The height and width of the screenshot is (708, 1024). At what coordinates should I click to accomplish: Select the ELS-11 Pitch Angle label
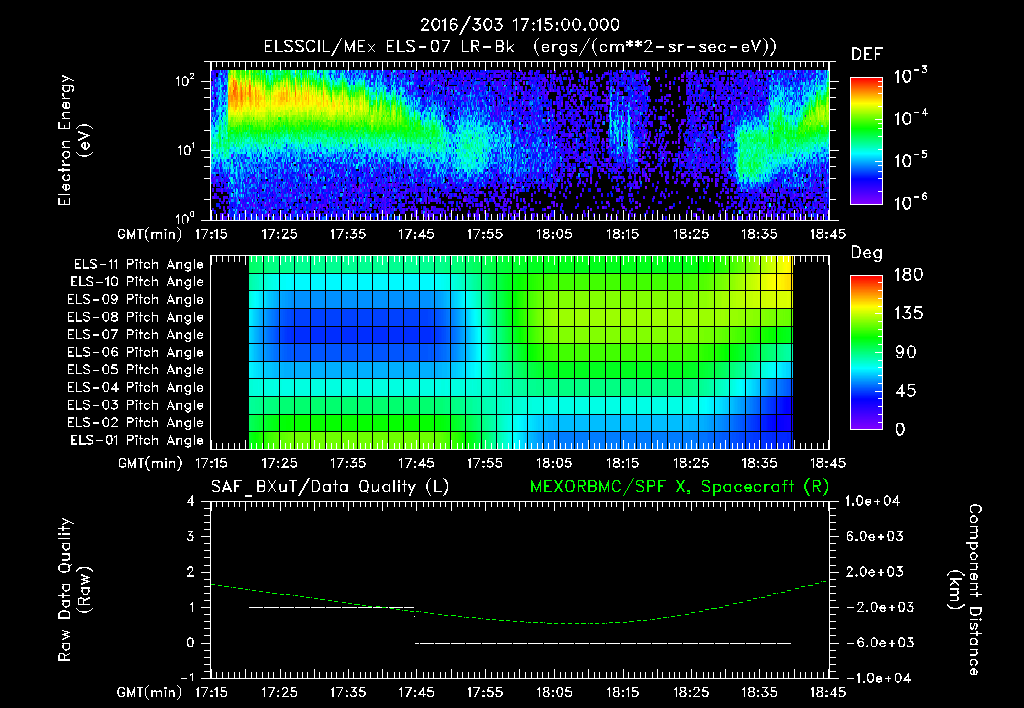coord(138,265)
